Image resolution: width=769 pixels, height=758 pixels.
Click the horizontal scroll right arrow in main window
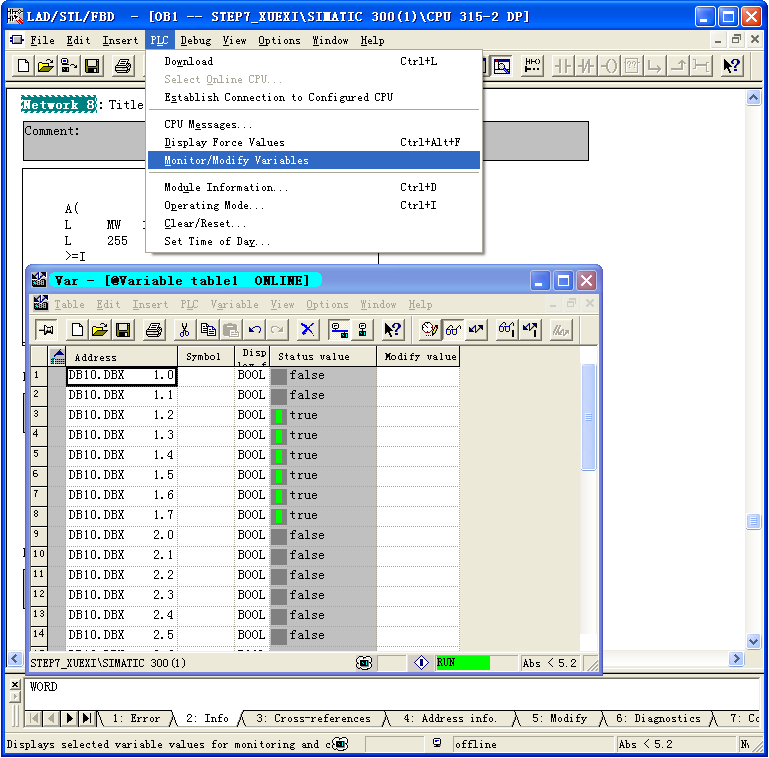point(735,658)
